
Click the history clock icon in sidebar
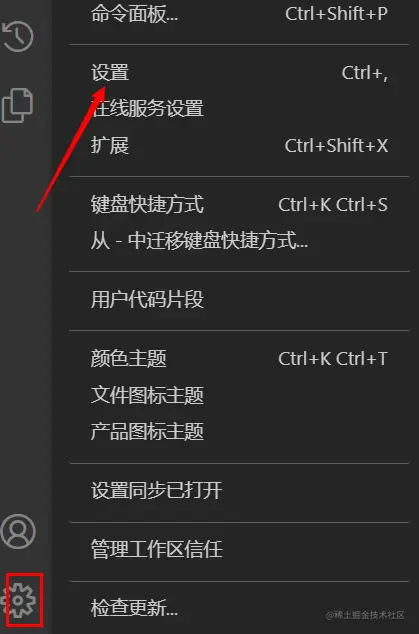coord(17,36)
